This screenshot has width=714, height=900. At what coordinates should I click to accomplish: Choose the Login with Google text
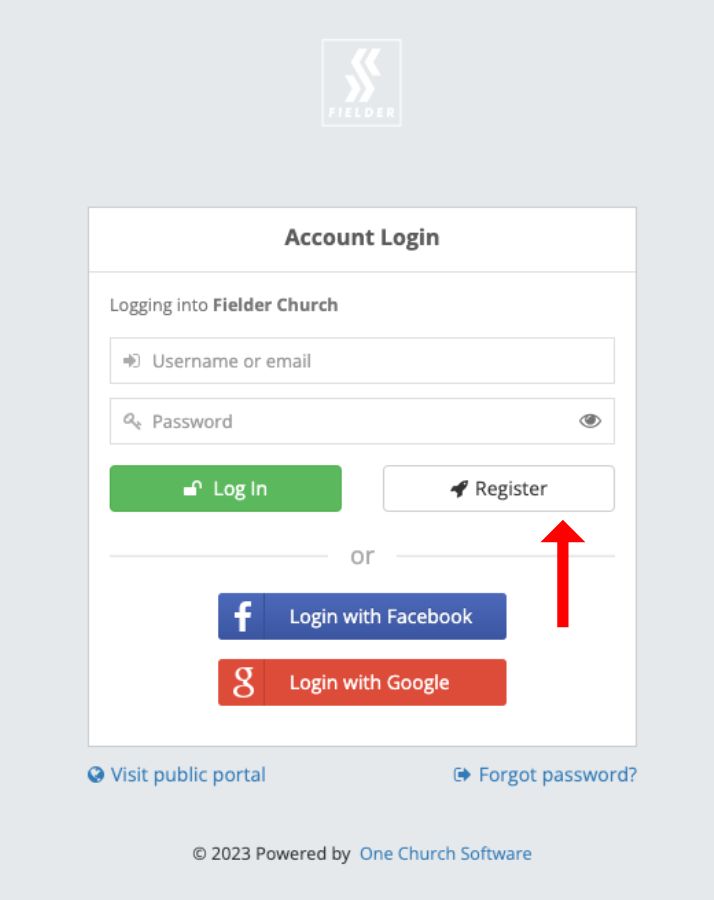(369, 683)
